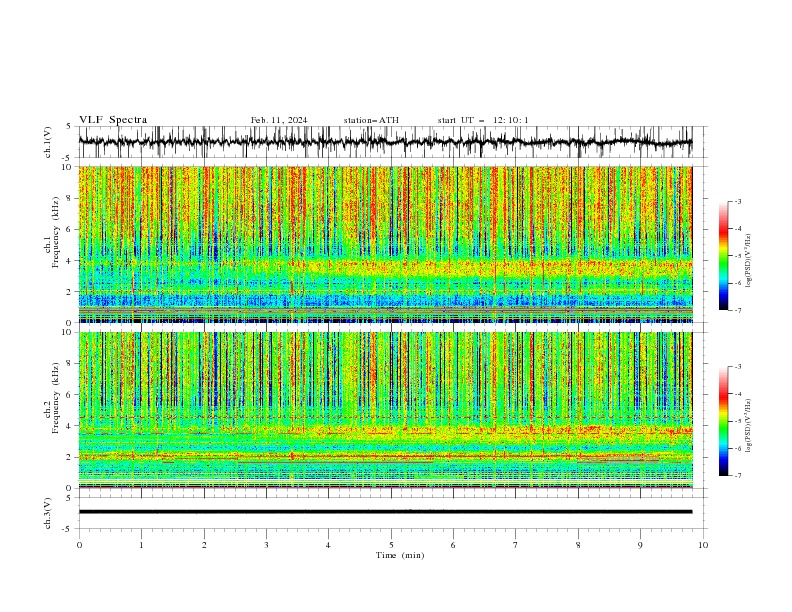Viewport: 792px width, 612px height.
Task: Click the lower log(PSD) colorbar label
Action: (x=749, y=426)
